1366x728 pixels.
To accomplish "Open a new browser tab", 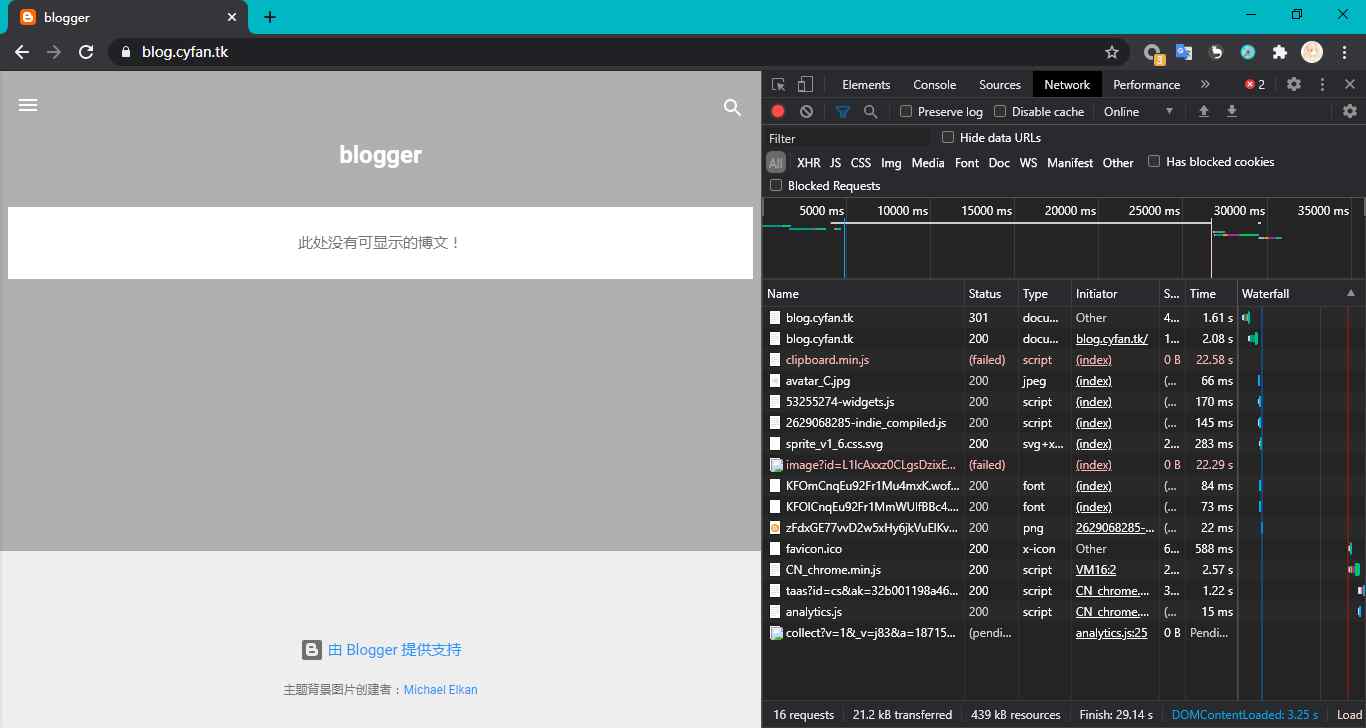I will 270,17.
